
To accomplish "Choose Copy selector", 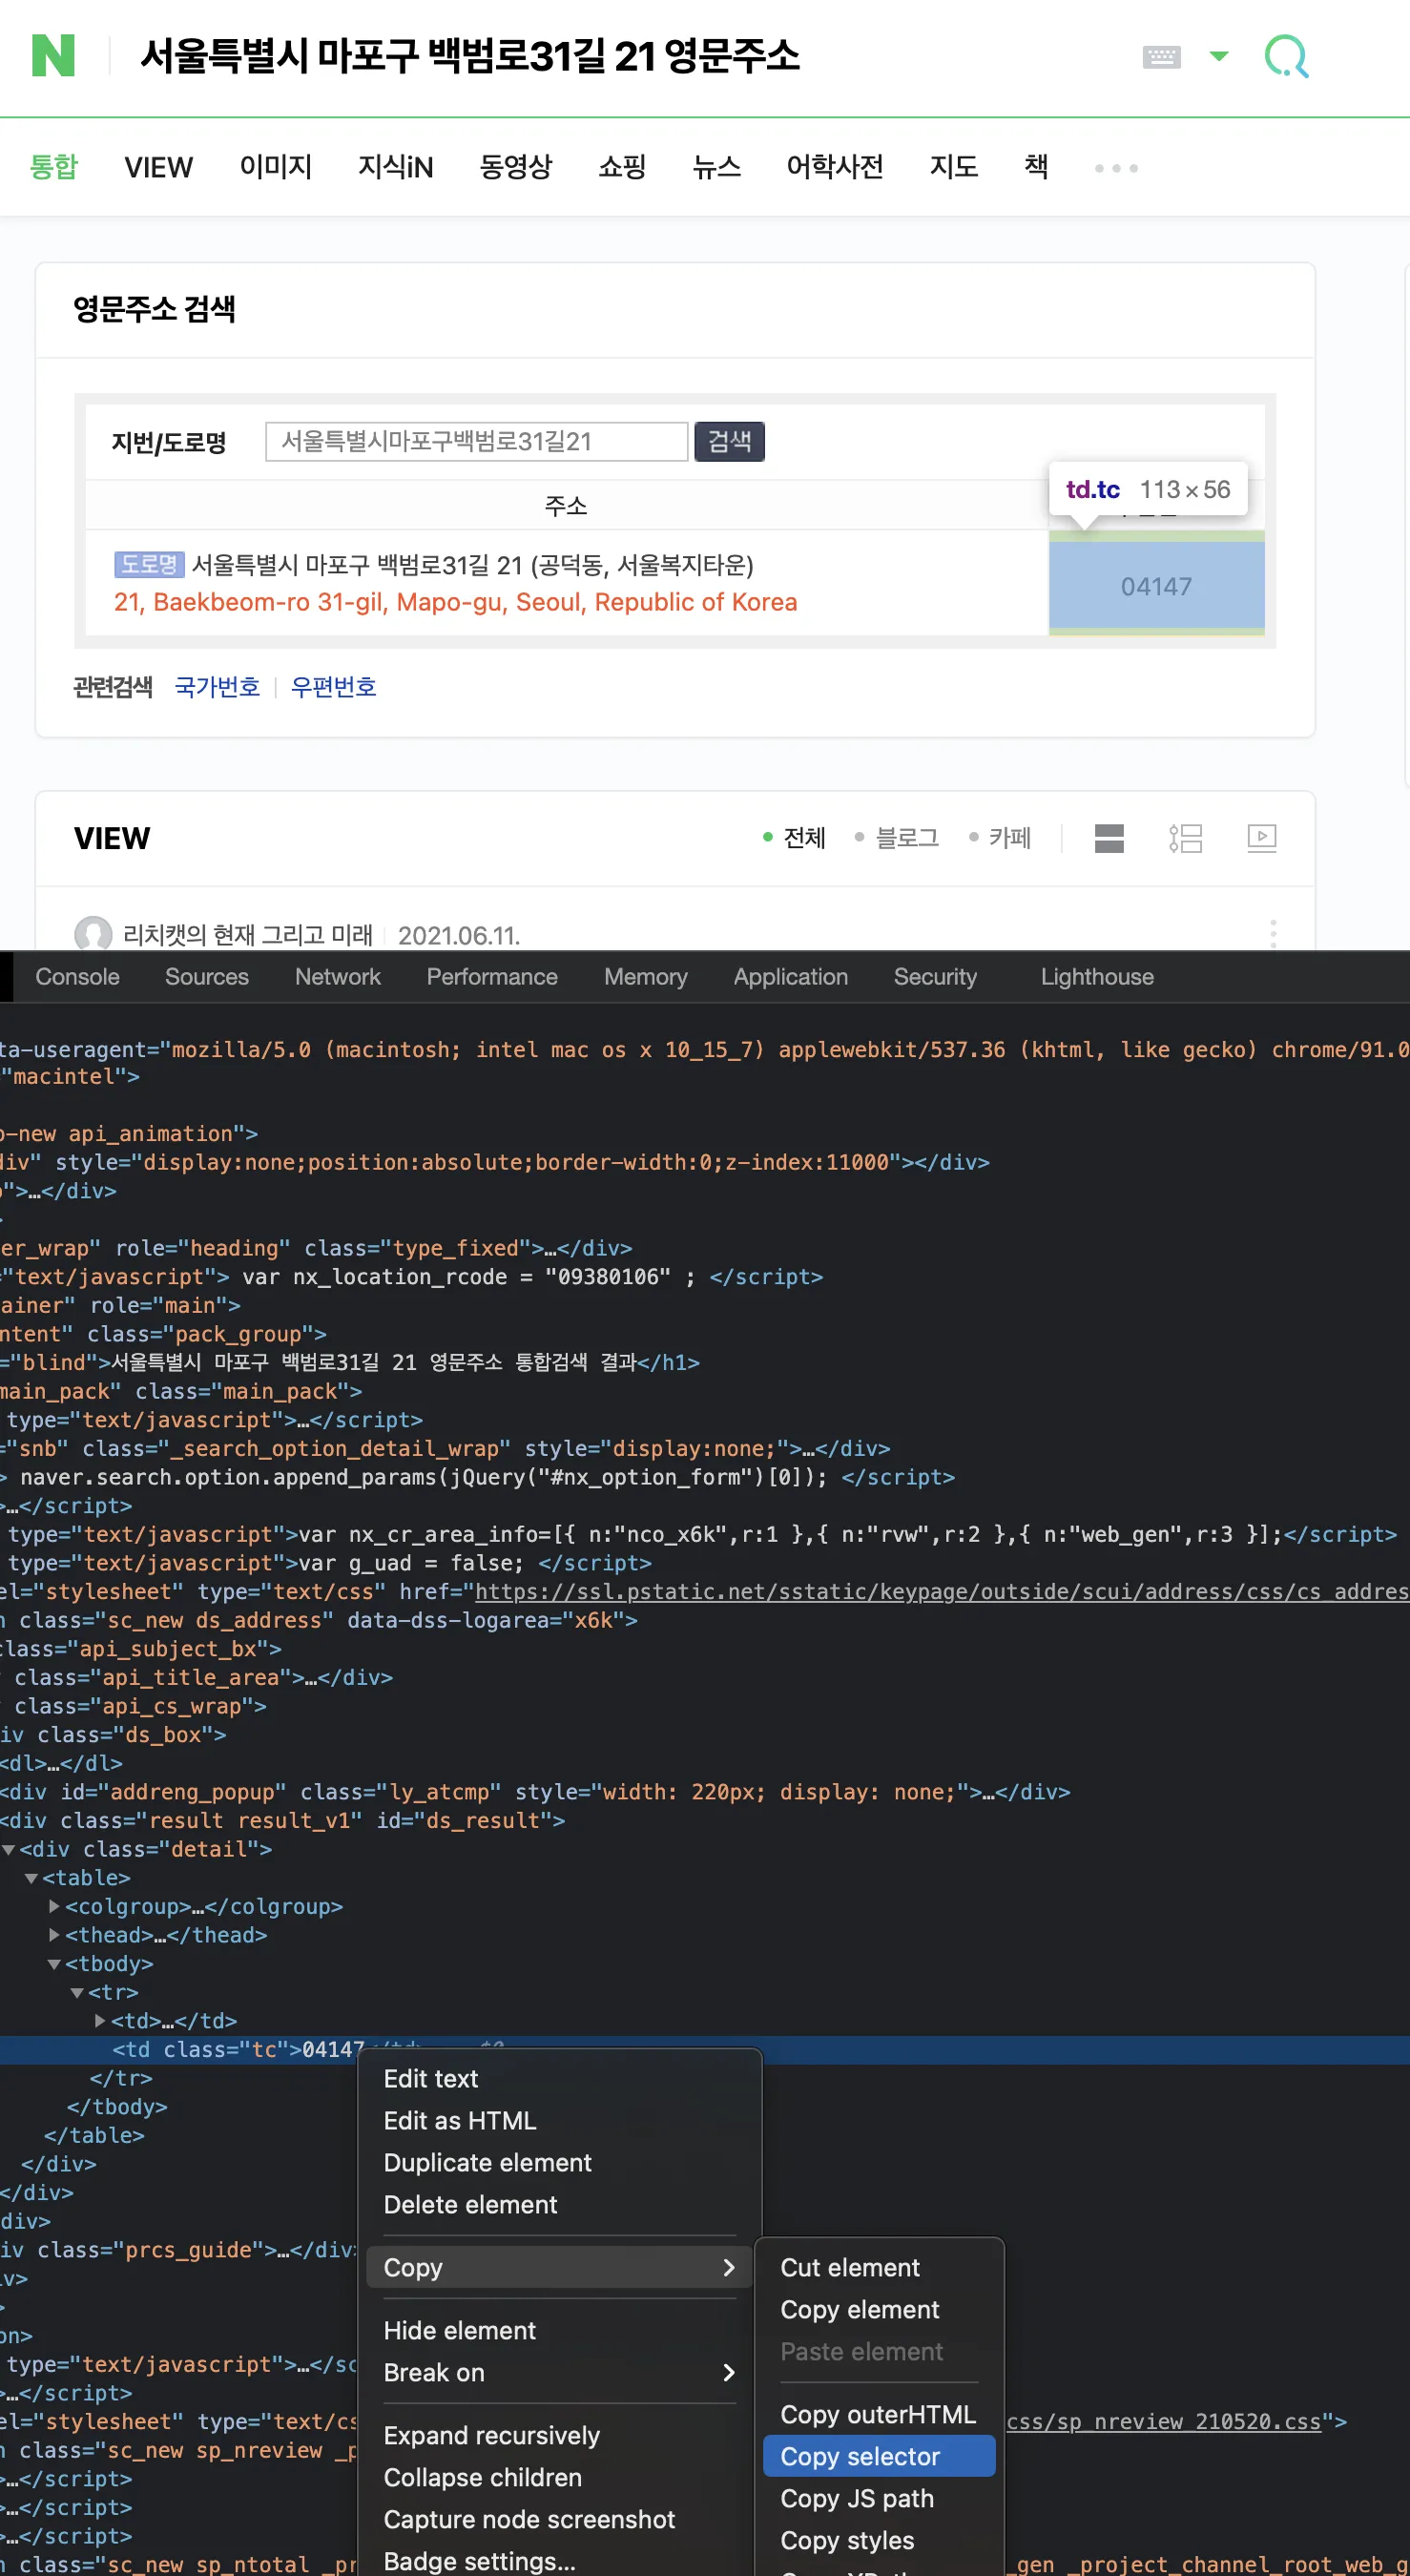I will tap(879, 2457).
